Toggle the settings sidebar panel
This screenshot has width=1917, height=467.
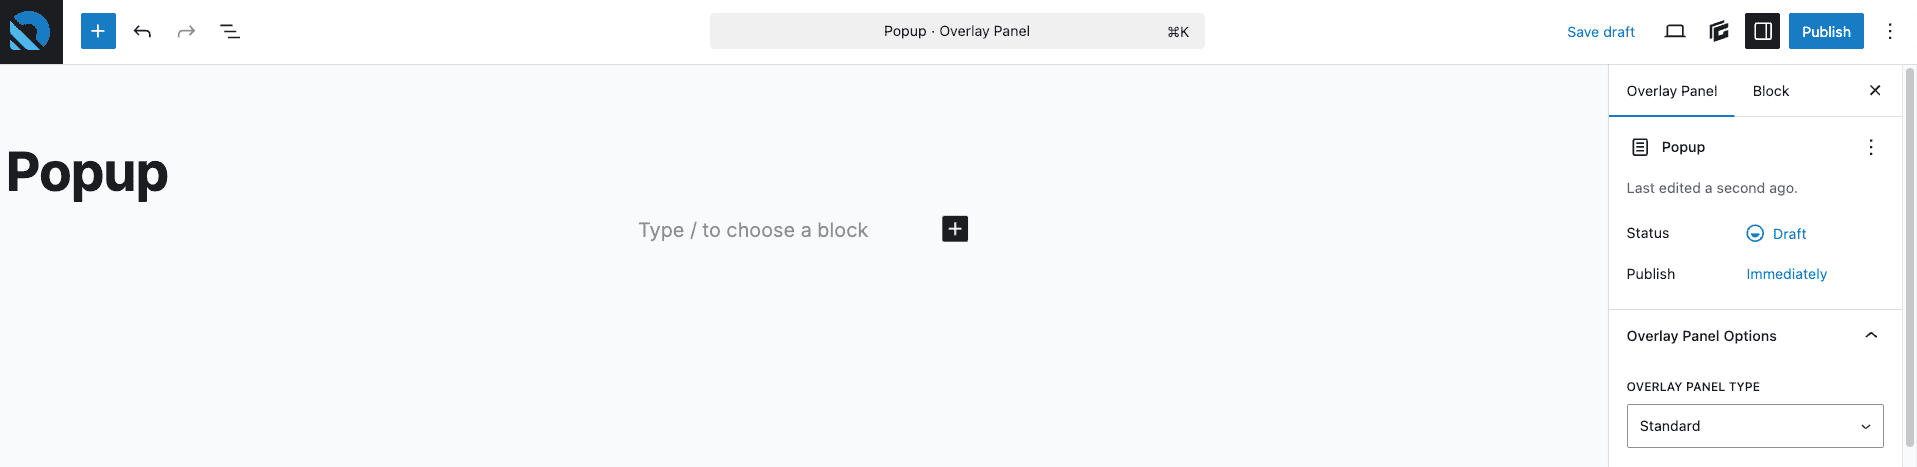1763,31
